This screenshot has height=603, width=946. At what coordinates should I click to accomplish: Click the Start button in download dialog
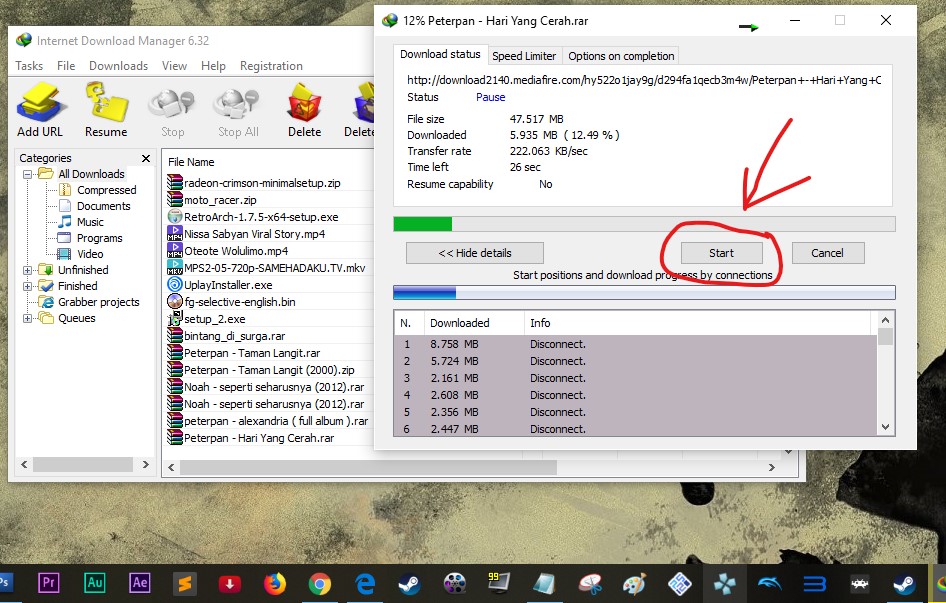(x=722, y=253)
